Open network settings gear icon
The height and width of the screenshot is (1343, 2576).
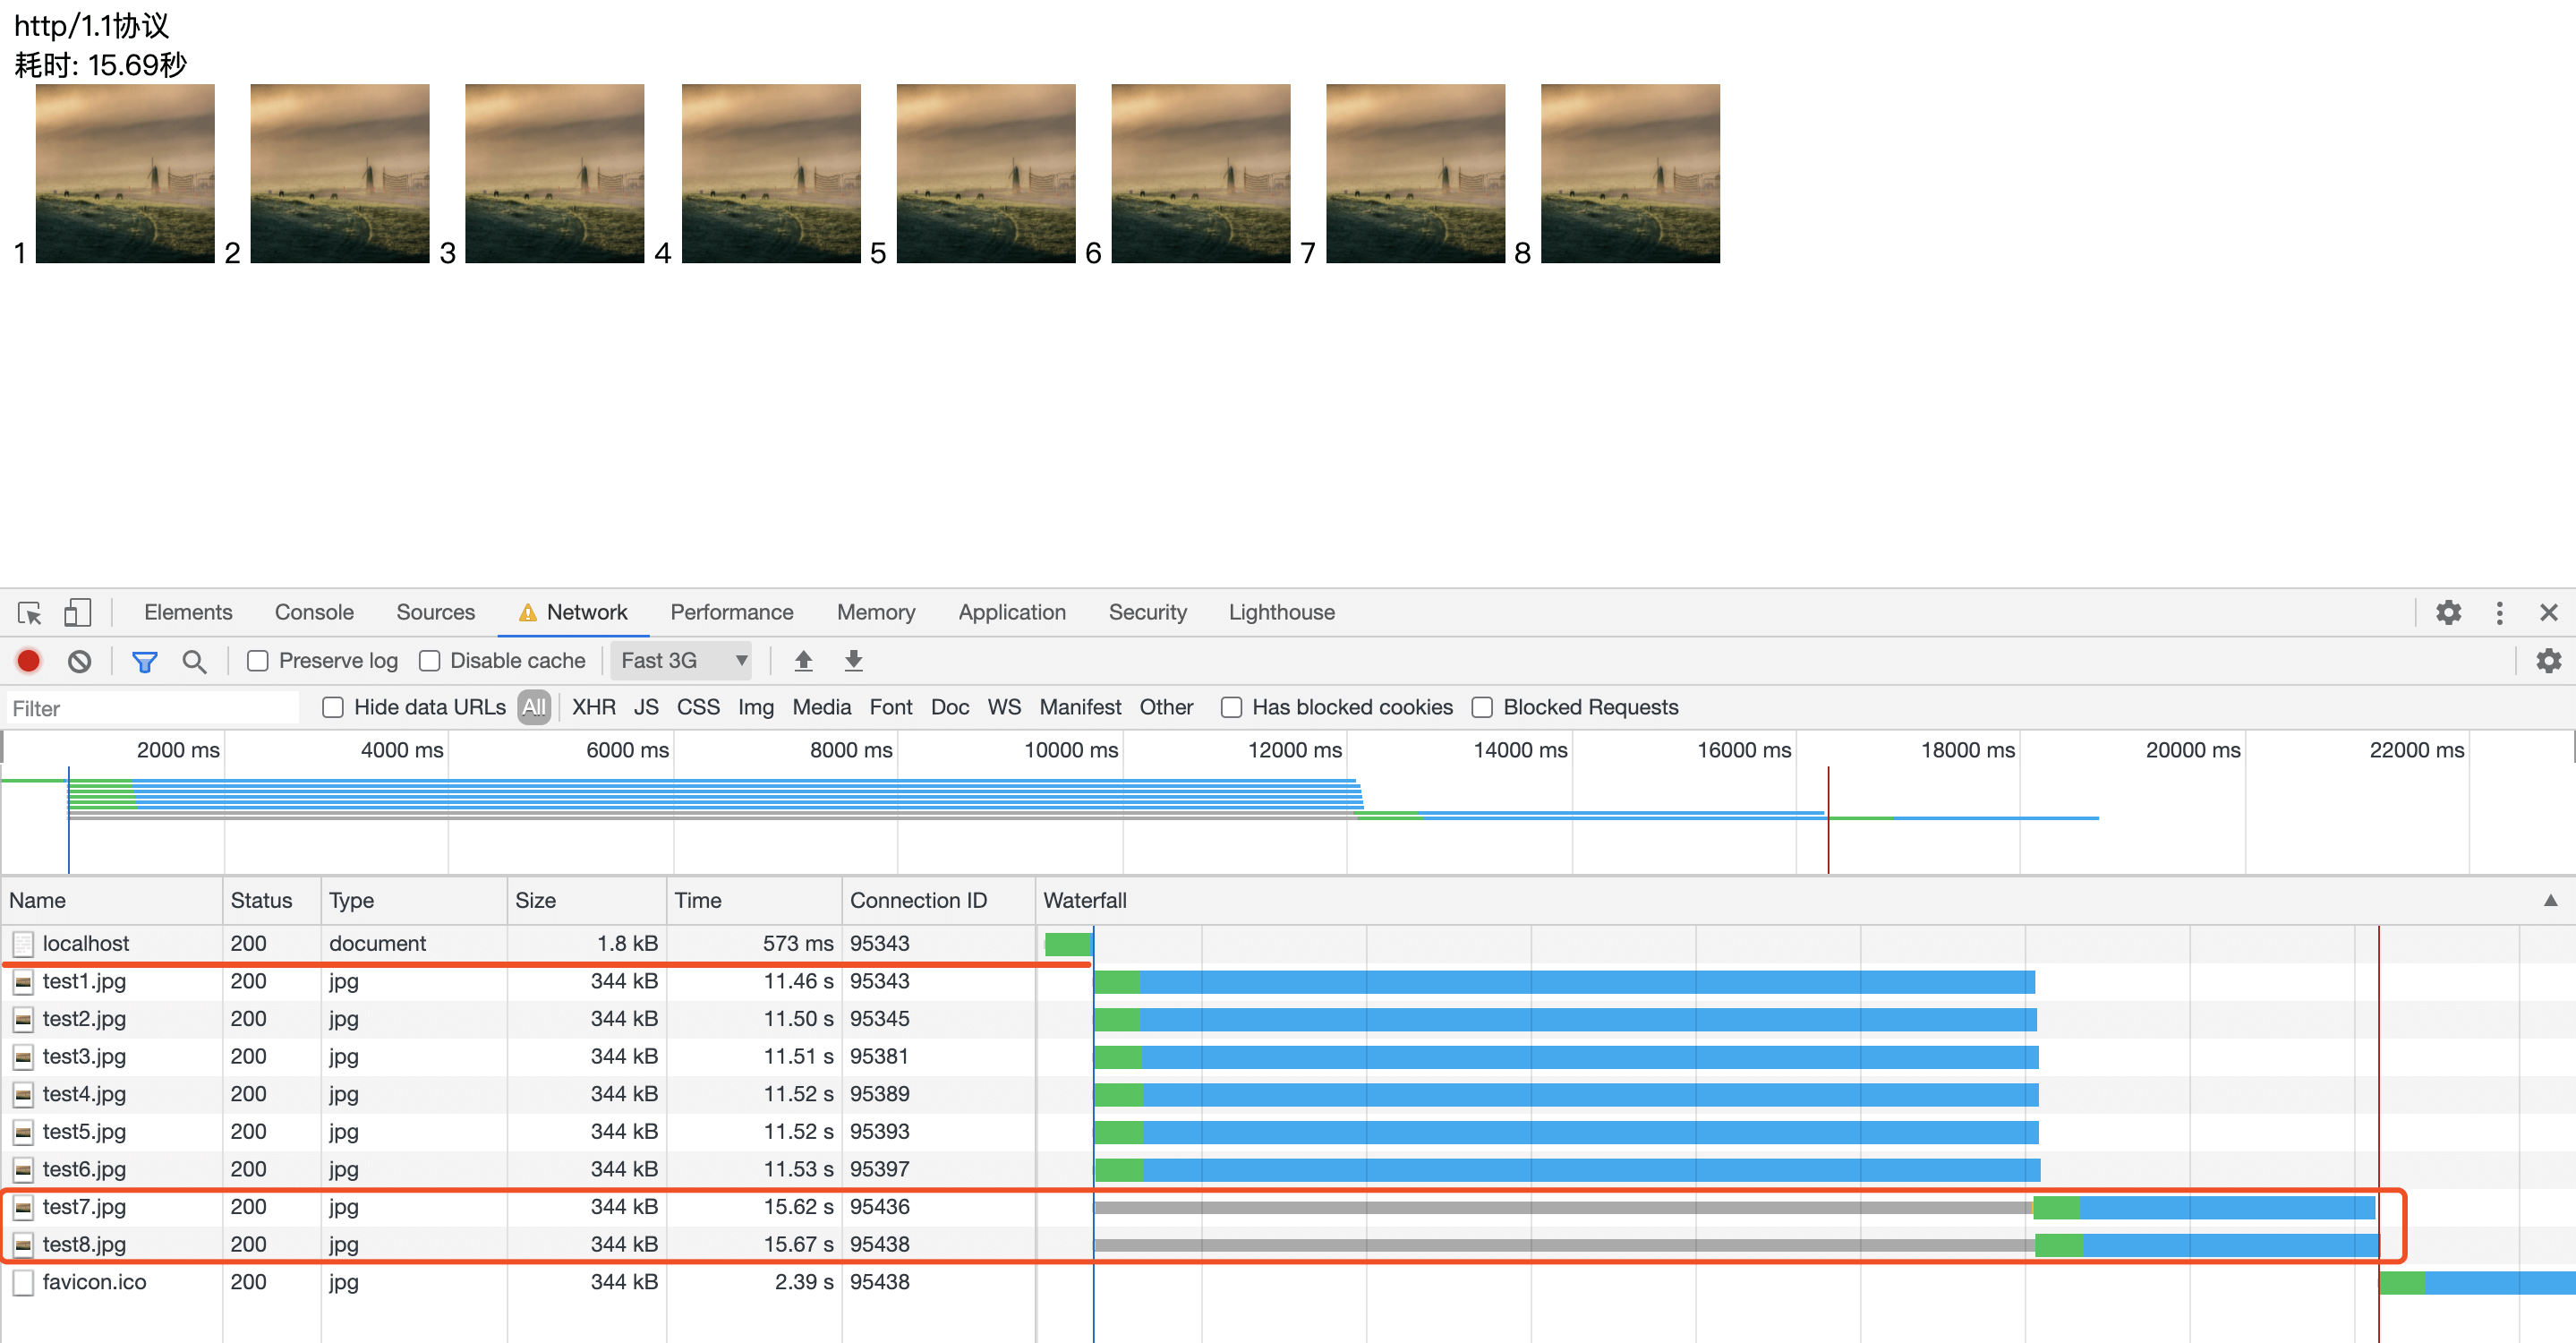pyautogui.click(x=2548, y=661)
